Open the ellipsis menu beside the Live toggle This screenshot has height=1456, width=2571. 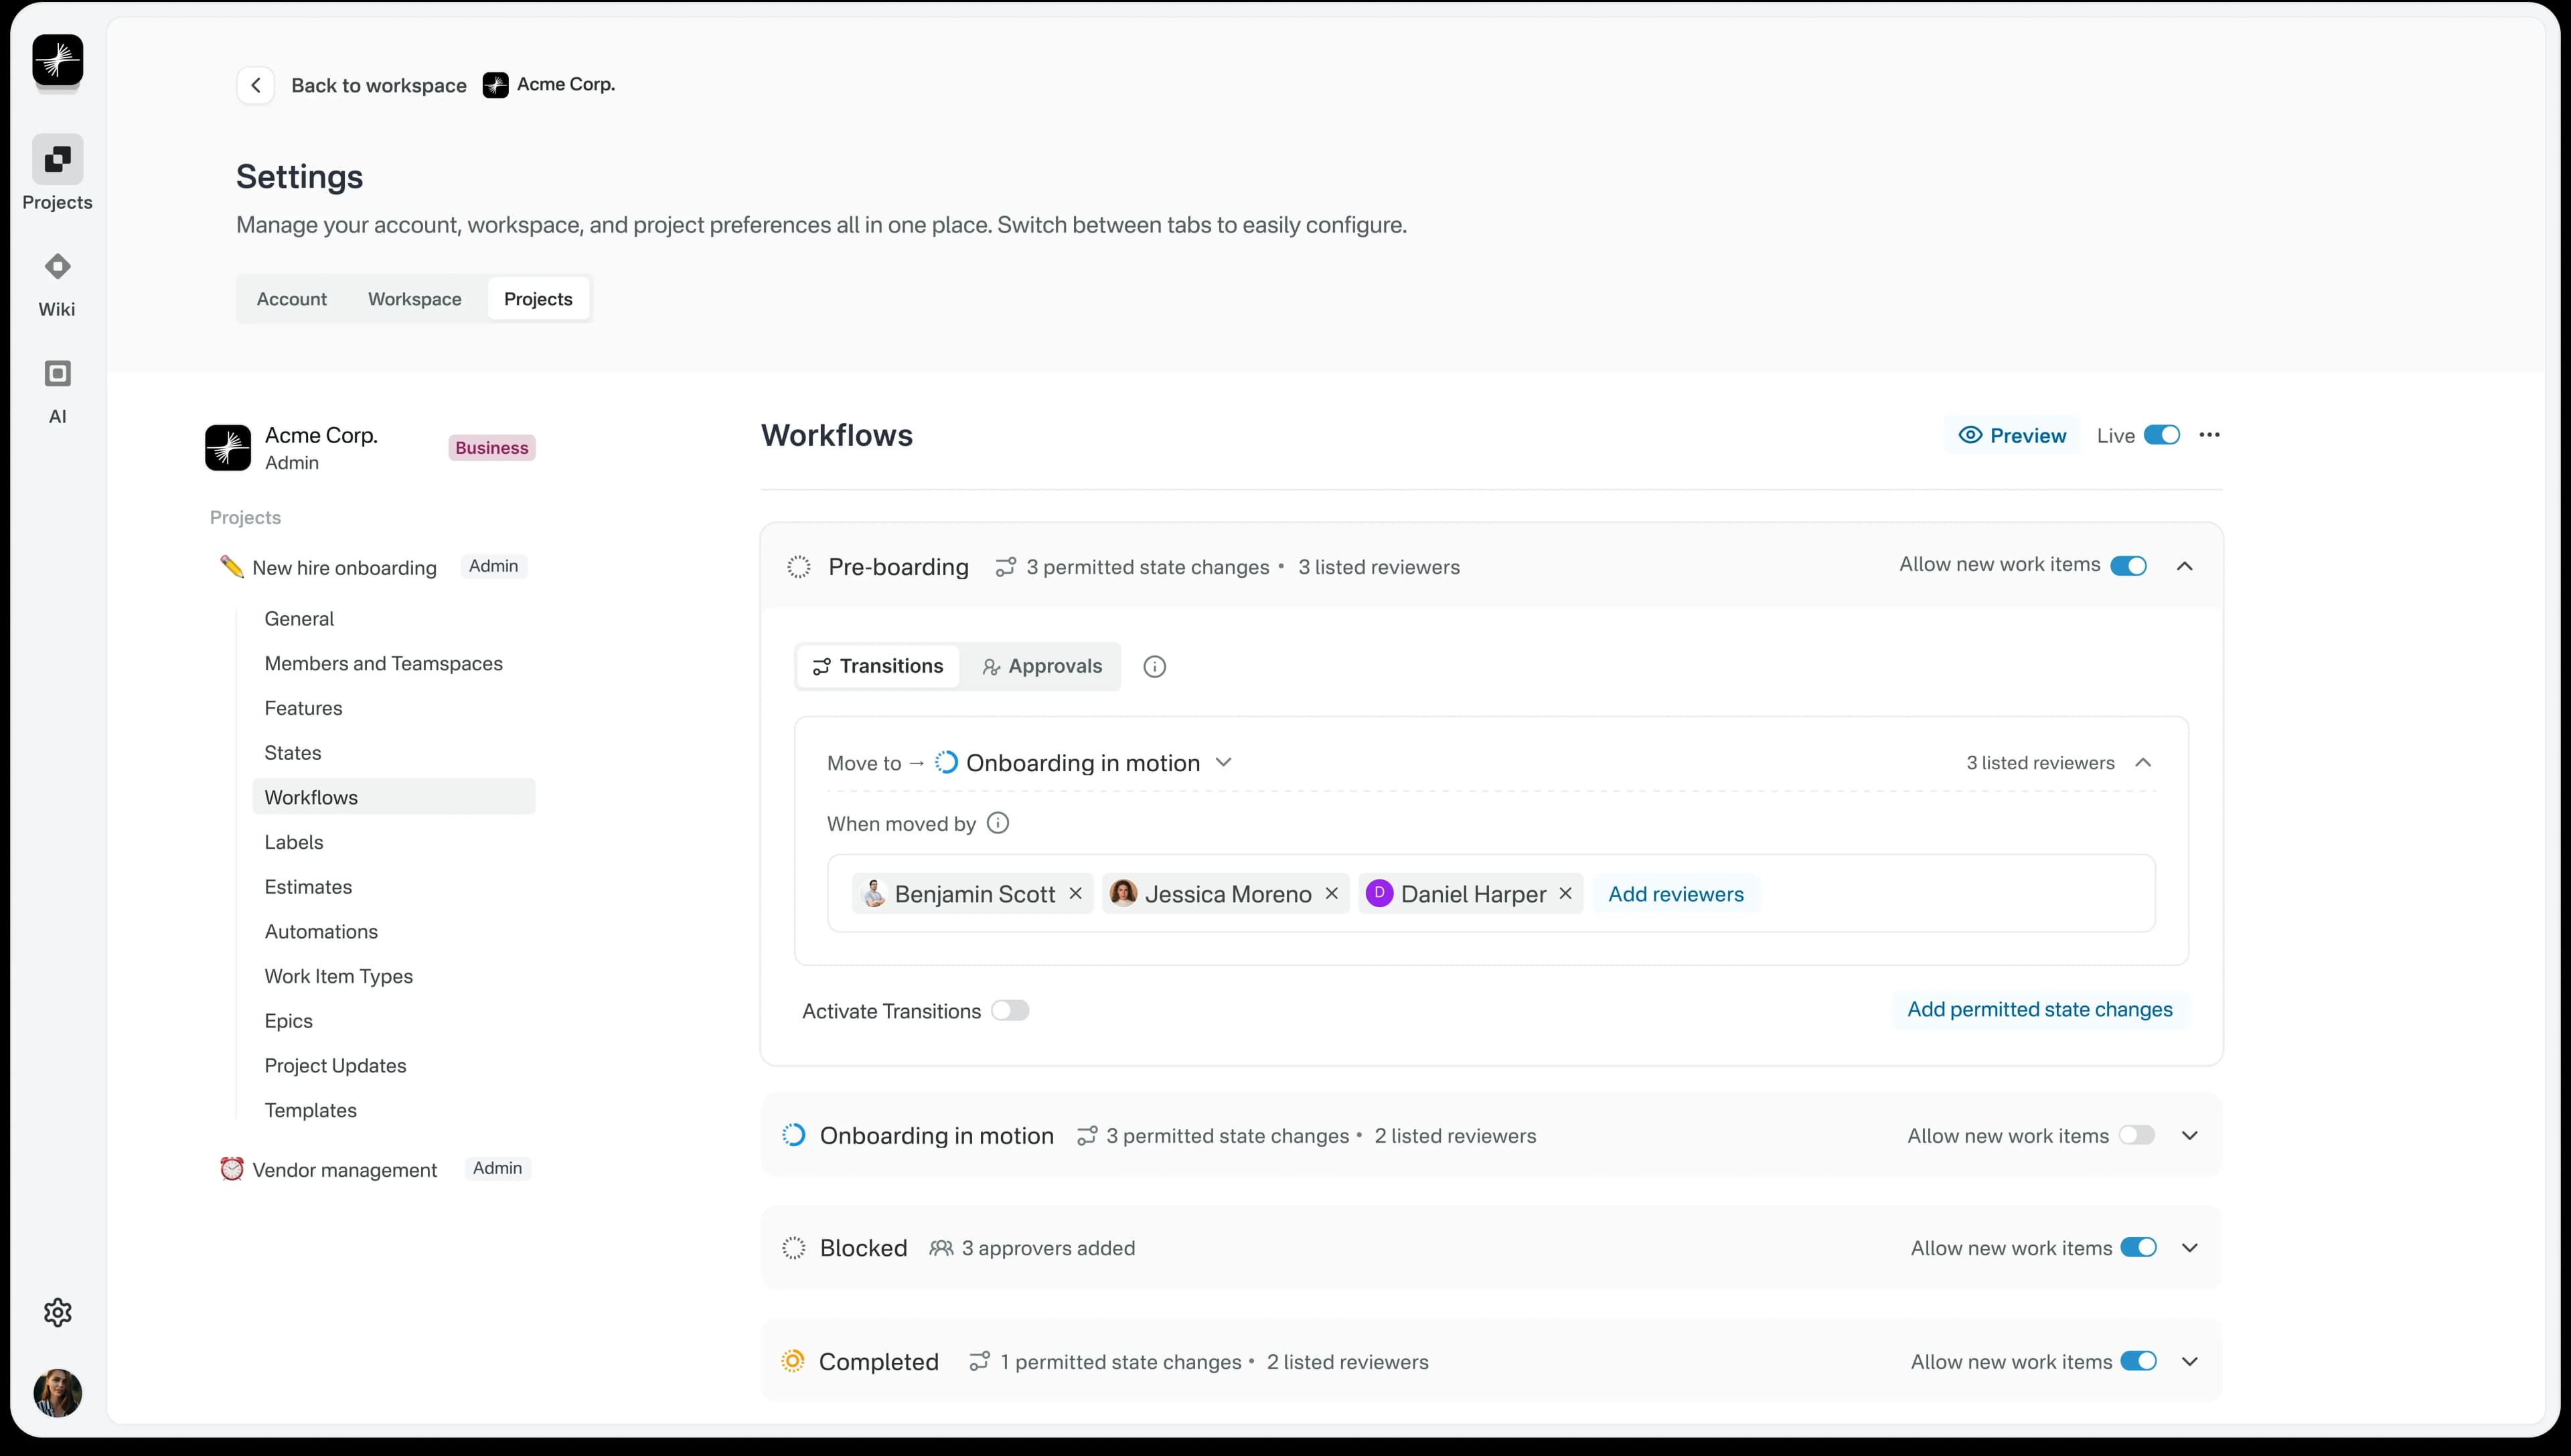tap(2210, 435)
